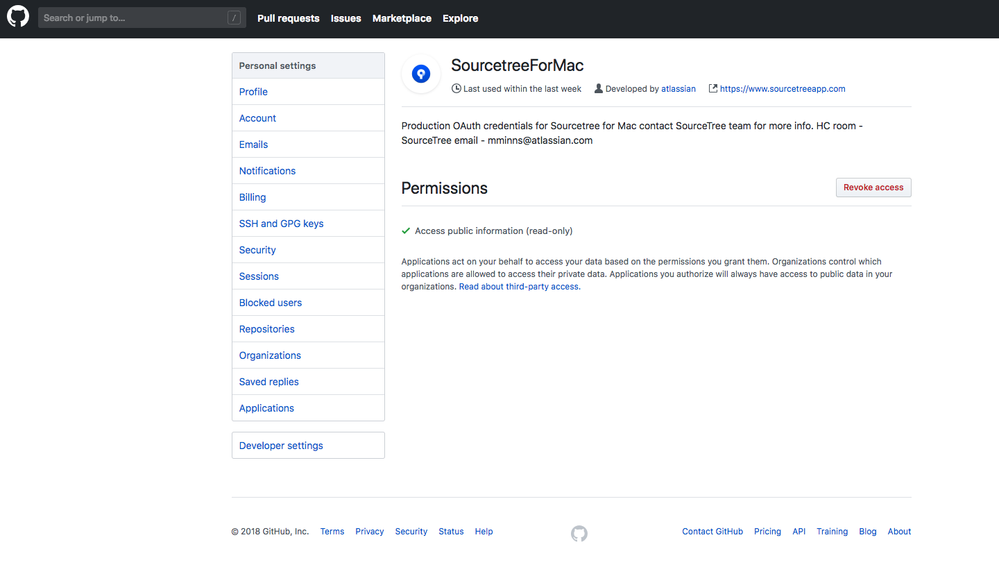Open Security link in footer
Image resolution: width=999 pixels, height=570 pixels.
[411, 531]
